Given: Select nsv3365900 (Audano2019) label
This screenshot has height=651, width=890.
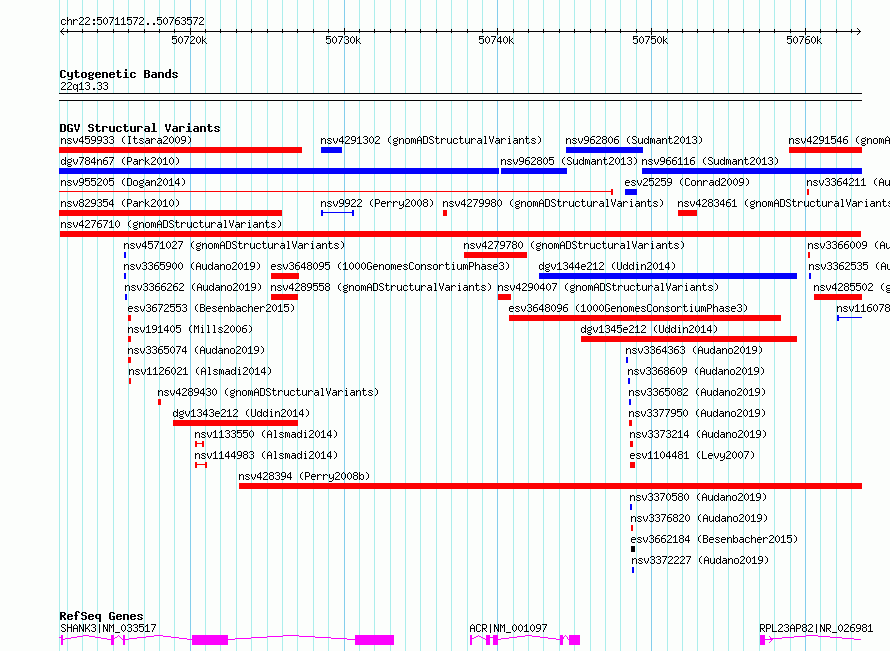Looking at the screenshot, I should tap(192, 266).
